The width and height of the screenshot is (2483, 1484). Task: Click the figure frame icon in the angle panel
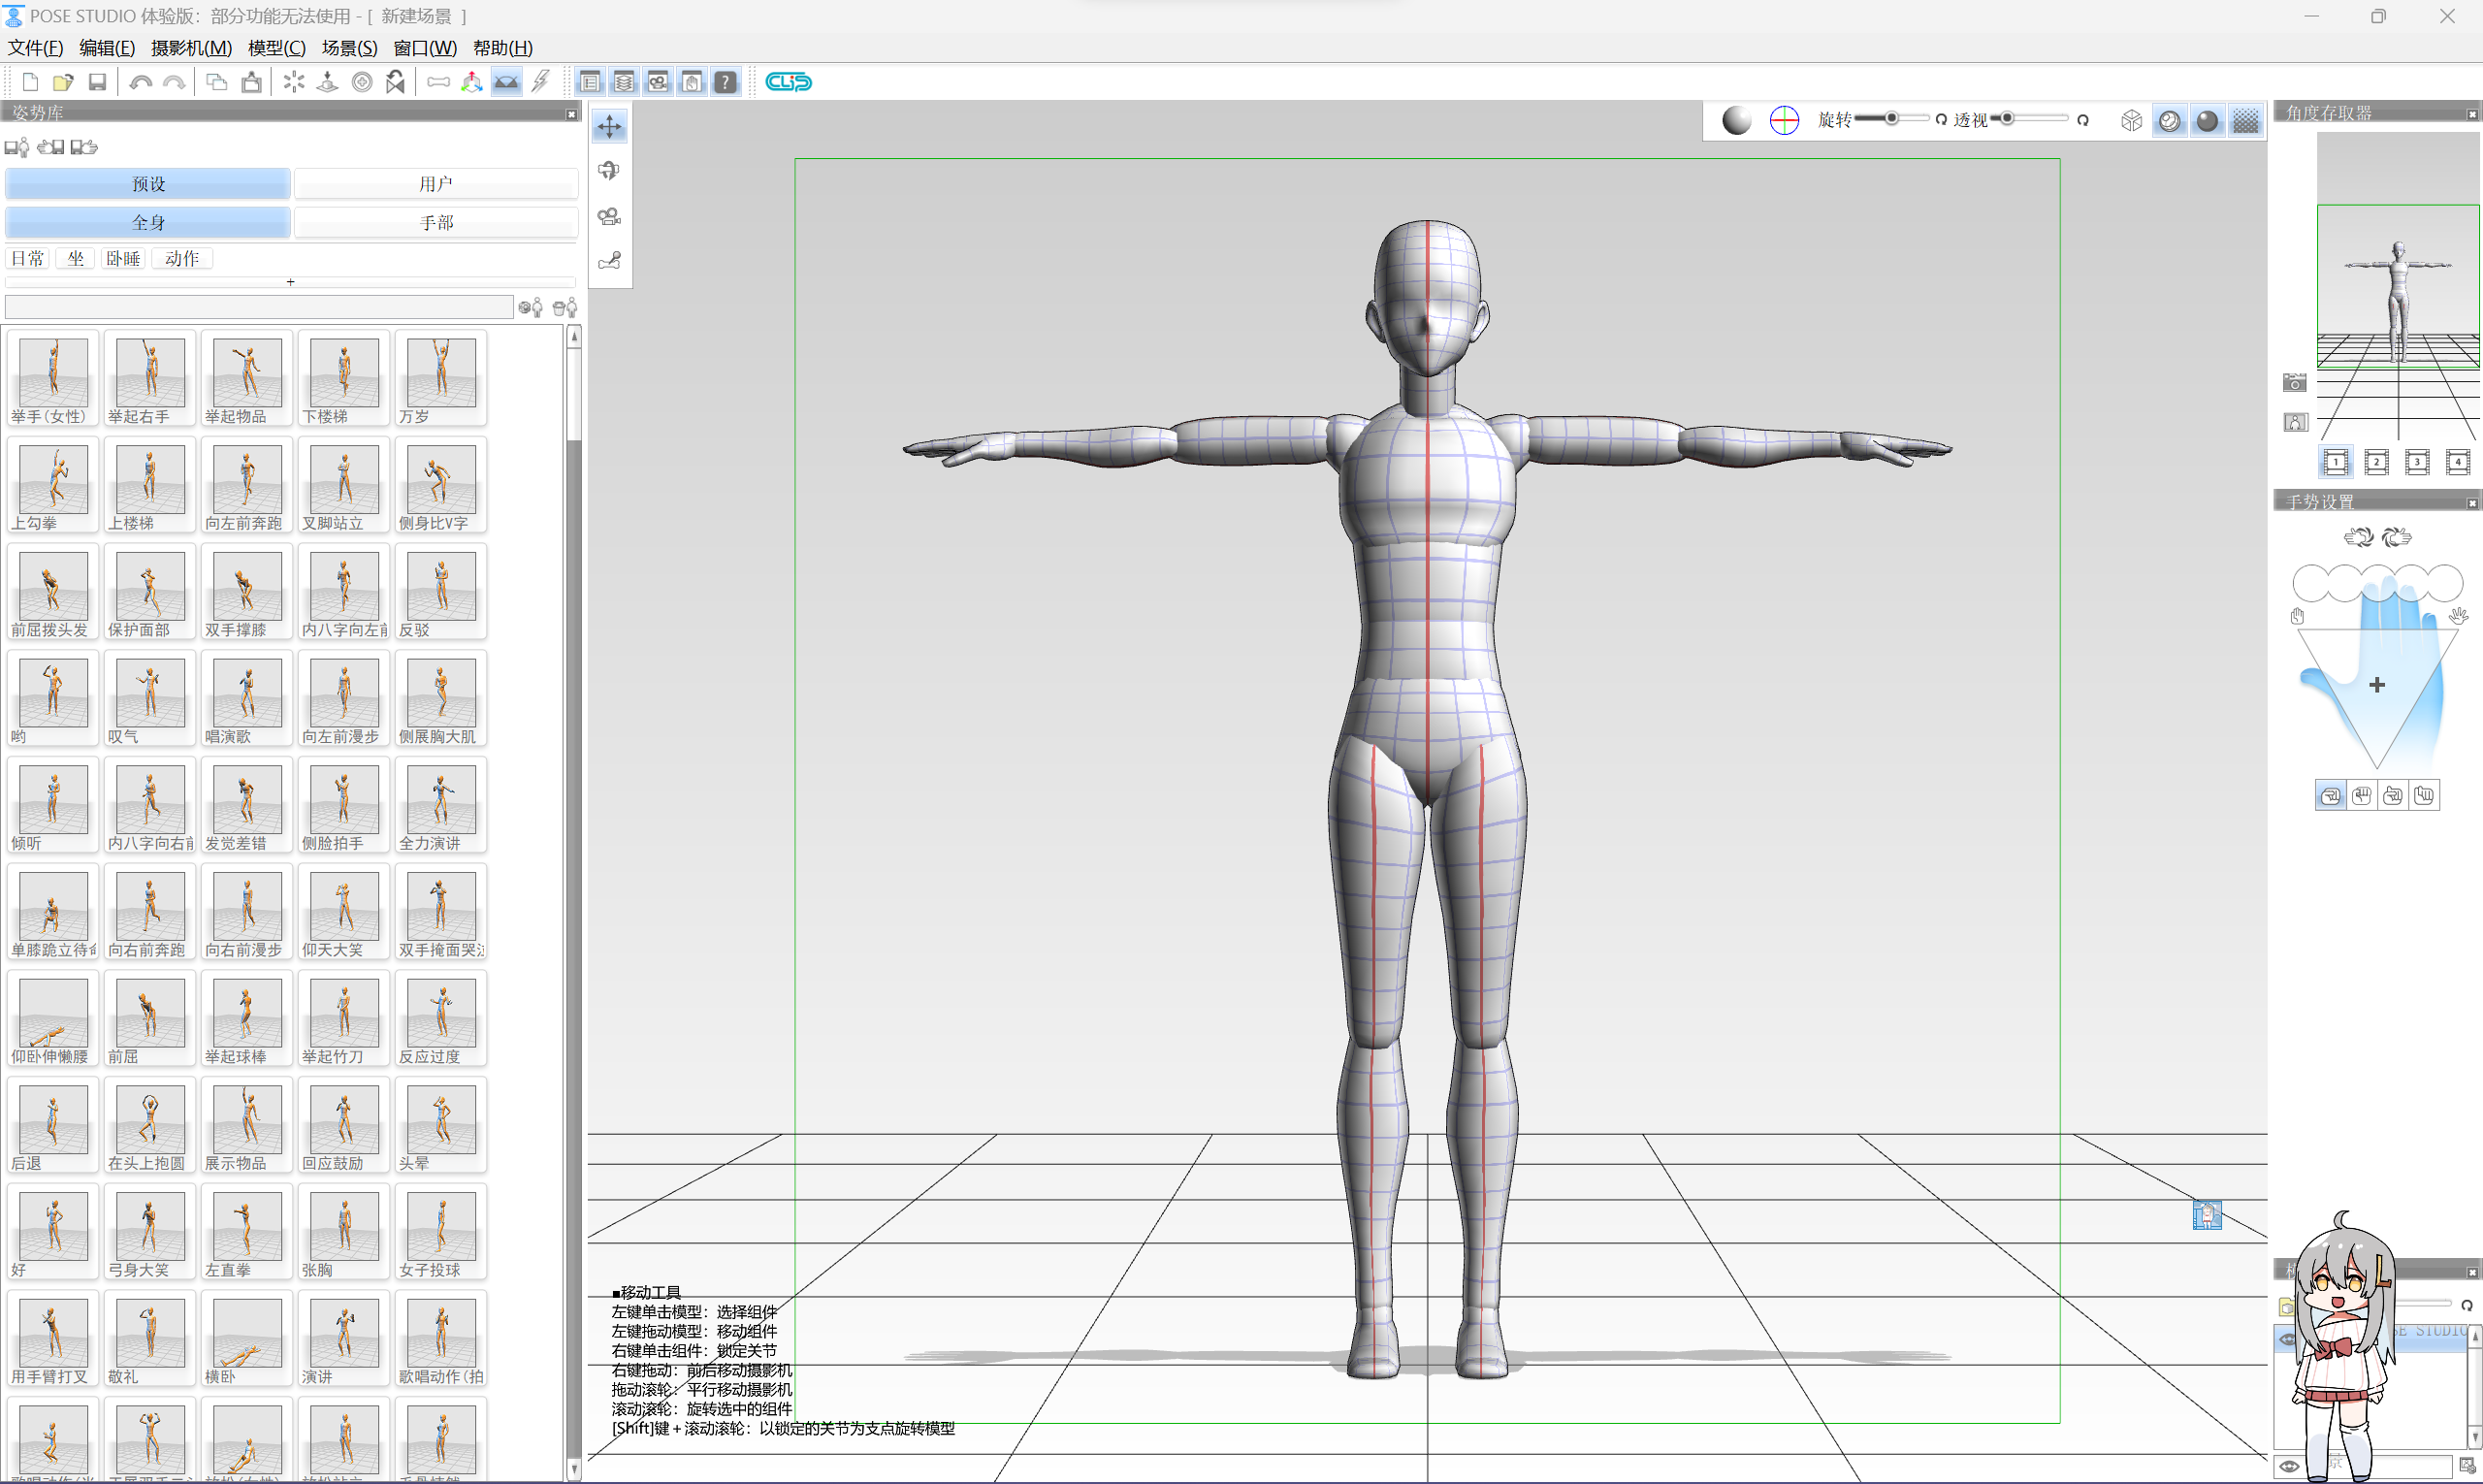[2295, 423]
